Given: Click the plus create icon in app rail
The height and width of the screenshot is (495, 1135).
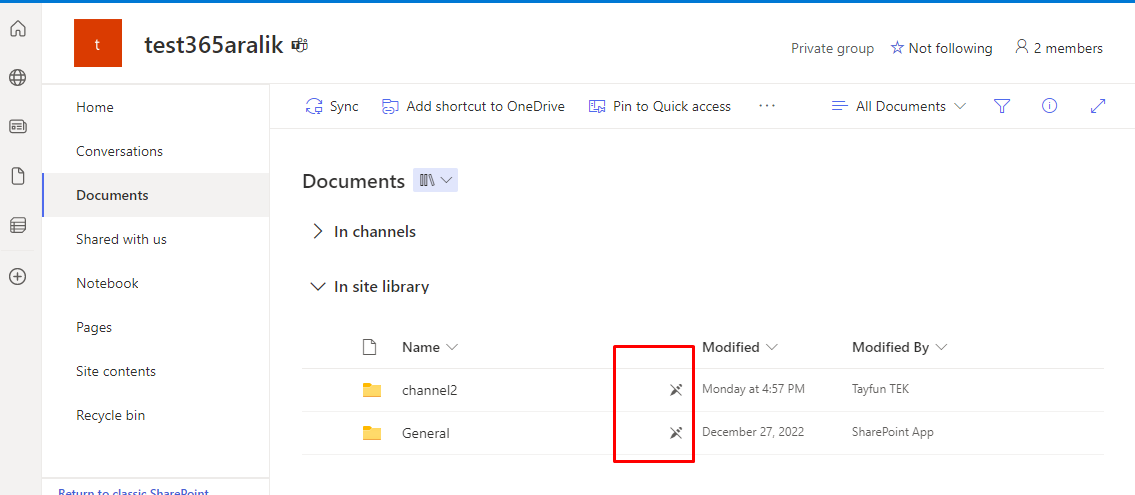Looking at the screenshot, I should [x=17, y=276].
